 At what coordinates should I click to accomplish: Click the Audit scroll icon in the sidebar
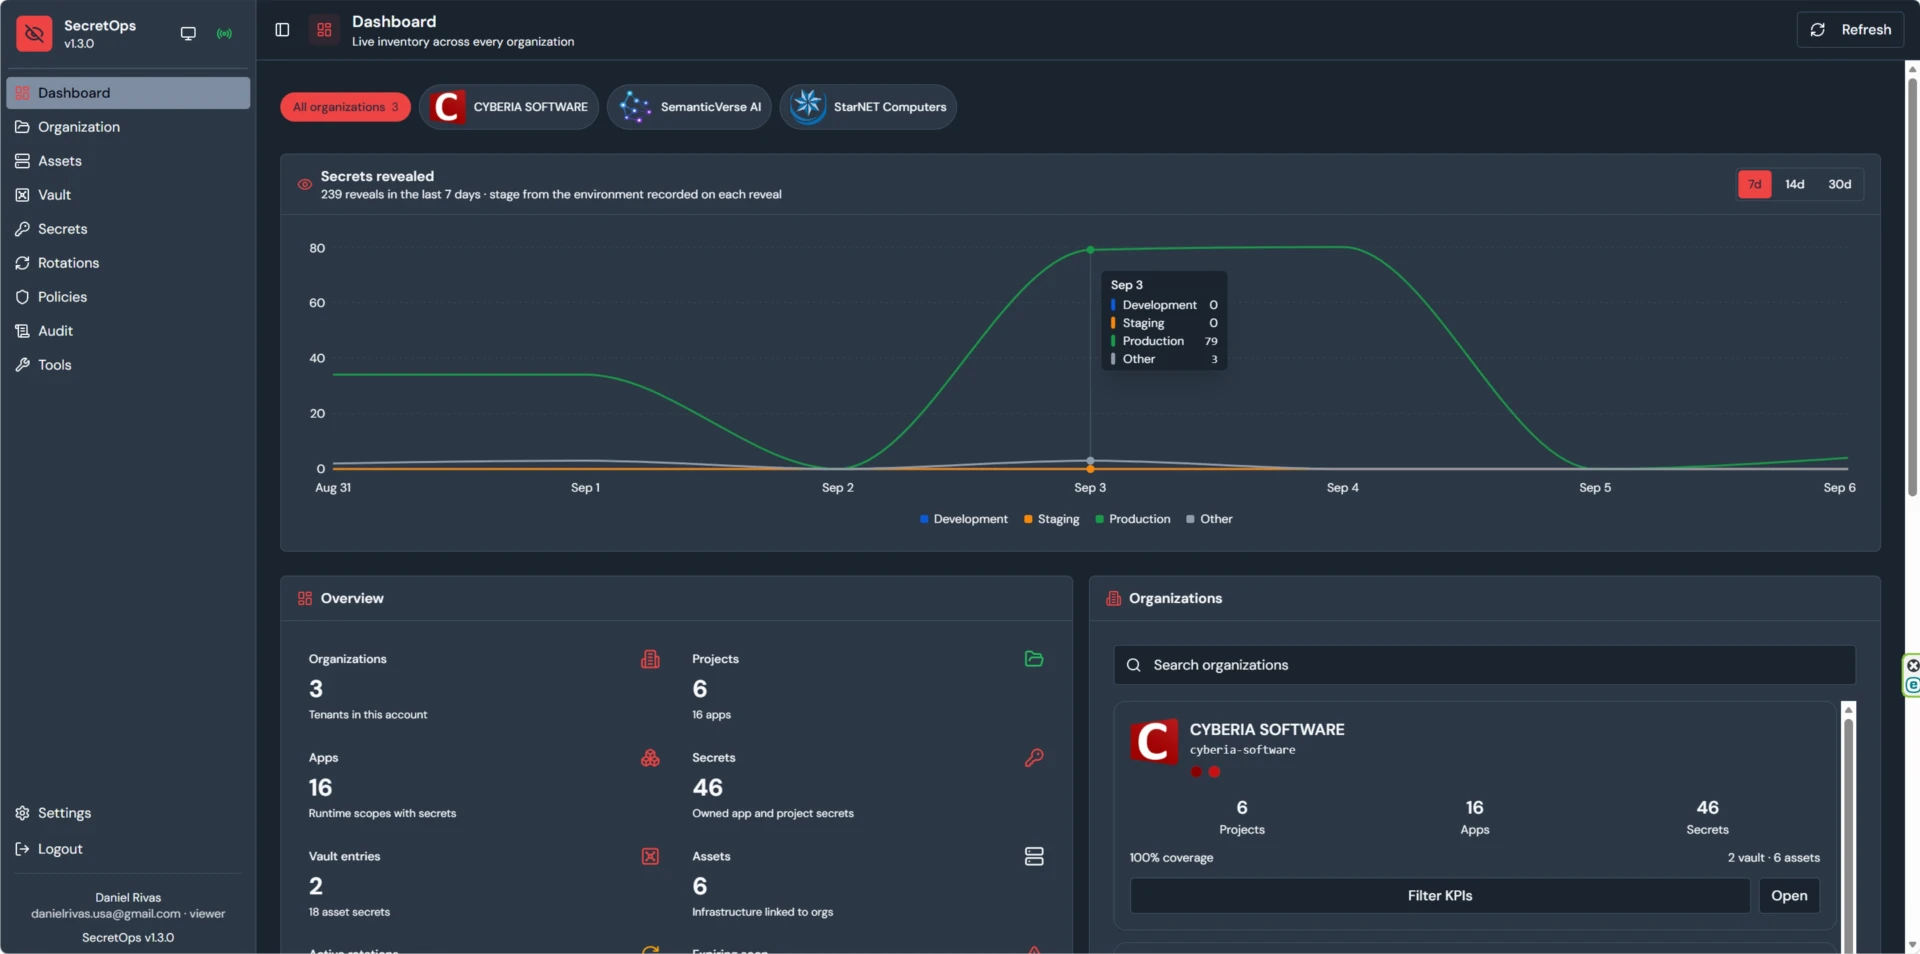click(22, 331)
